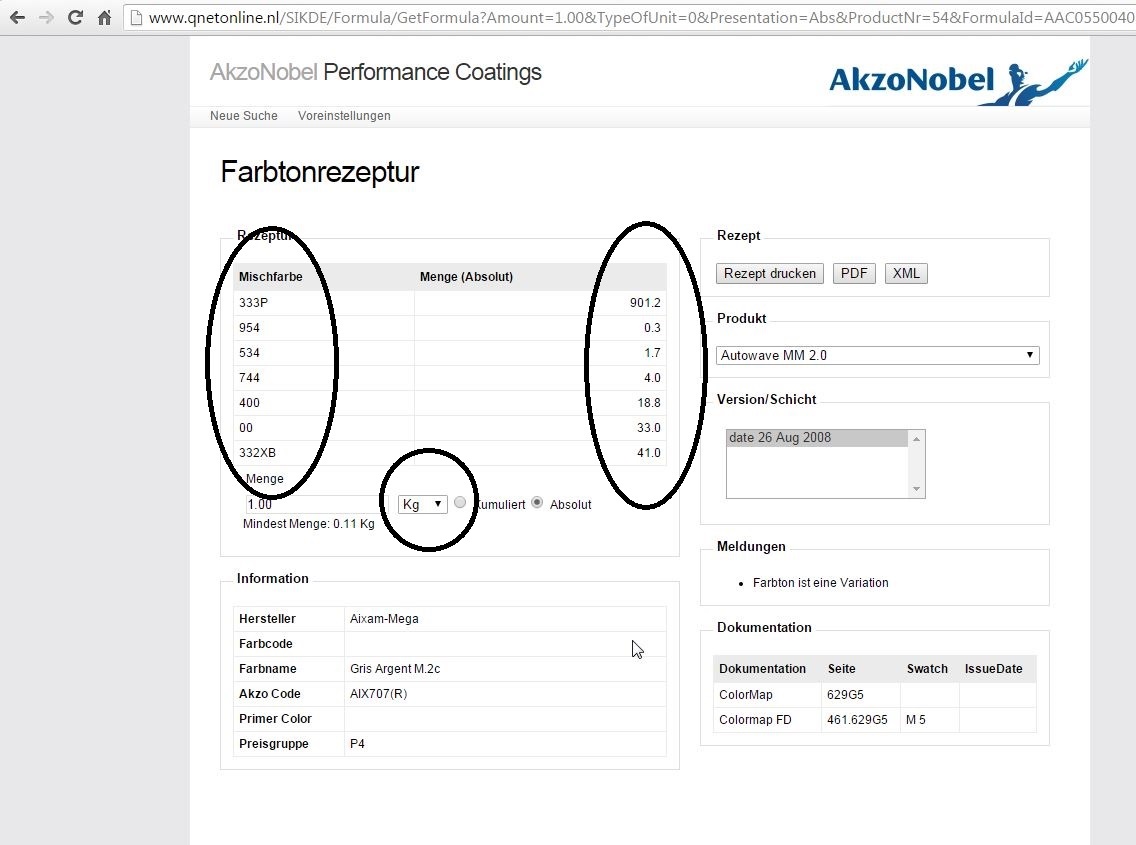This screenshot has height=845, width=1136.
Task: Click the AkzoNobel logo
Action: click(956, 81)
